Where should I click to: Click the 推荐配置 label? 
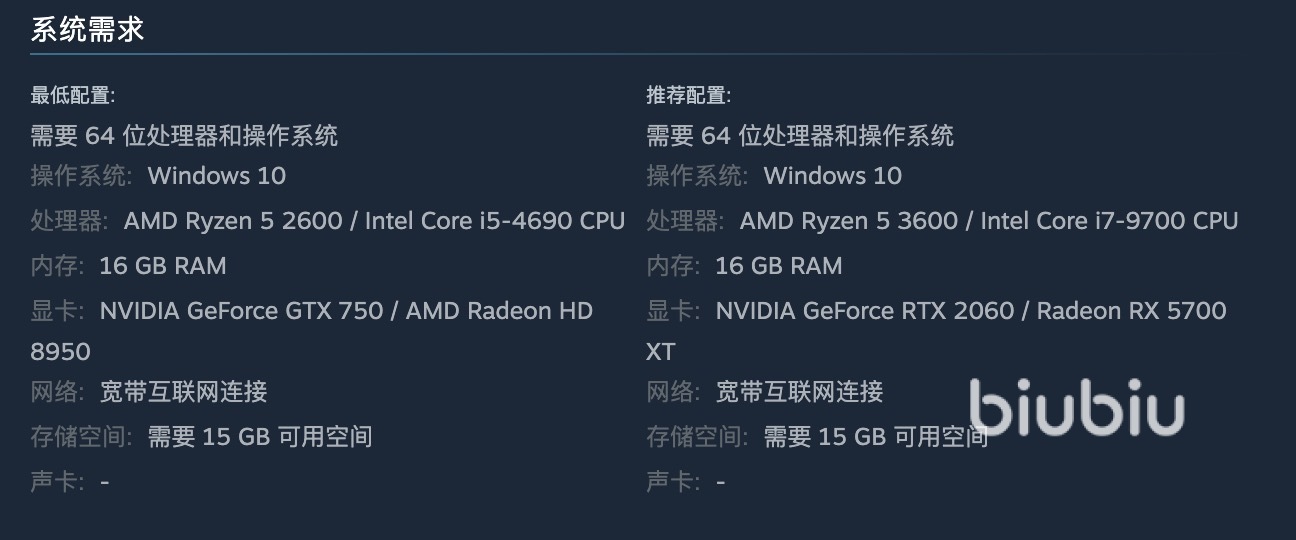pyautogui.click(x=688, y=96)
